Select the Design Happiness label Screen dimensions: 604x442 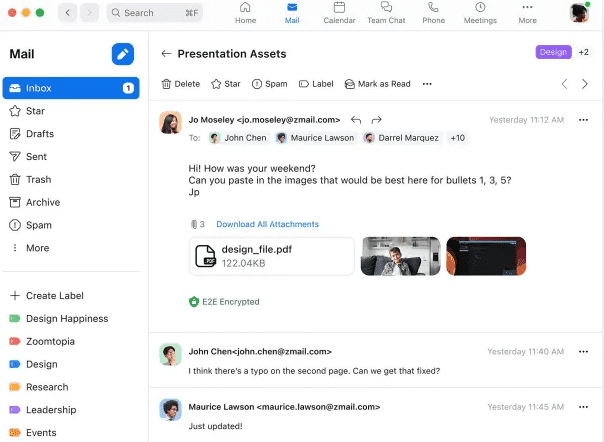pyautogui.click(x=59, y=319)
